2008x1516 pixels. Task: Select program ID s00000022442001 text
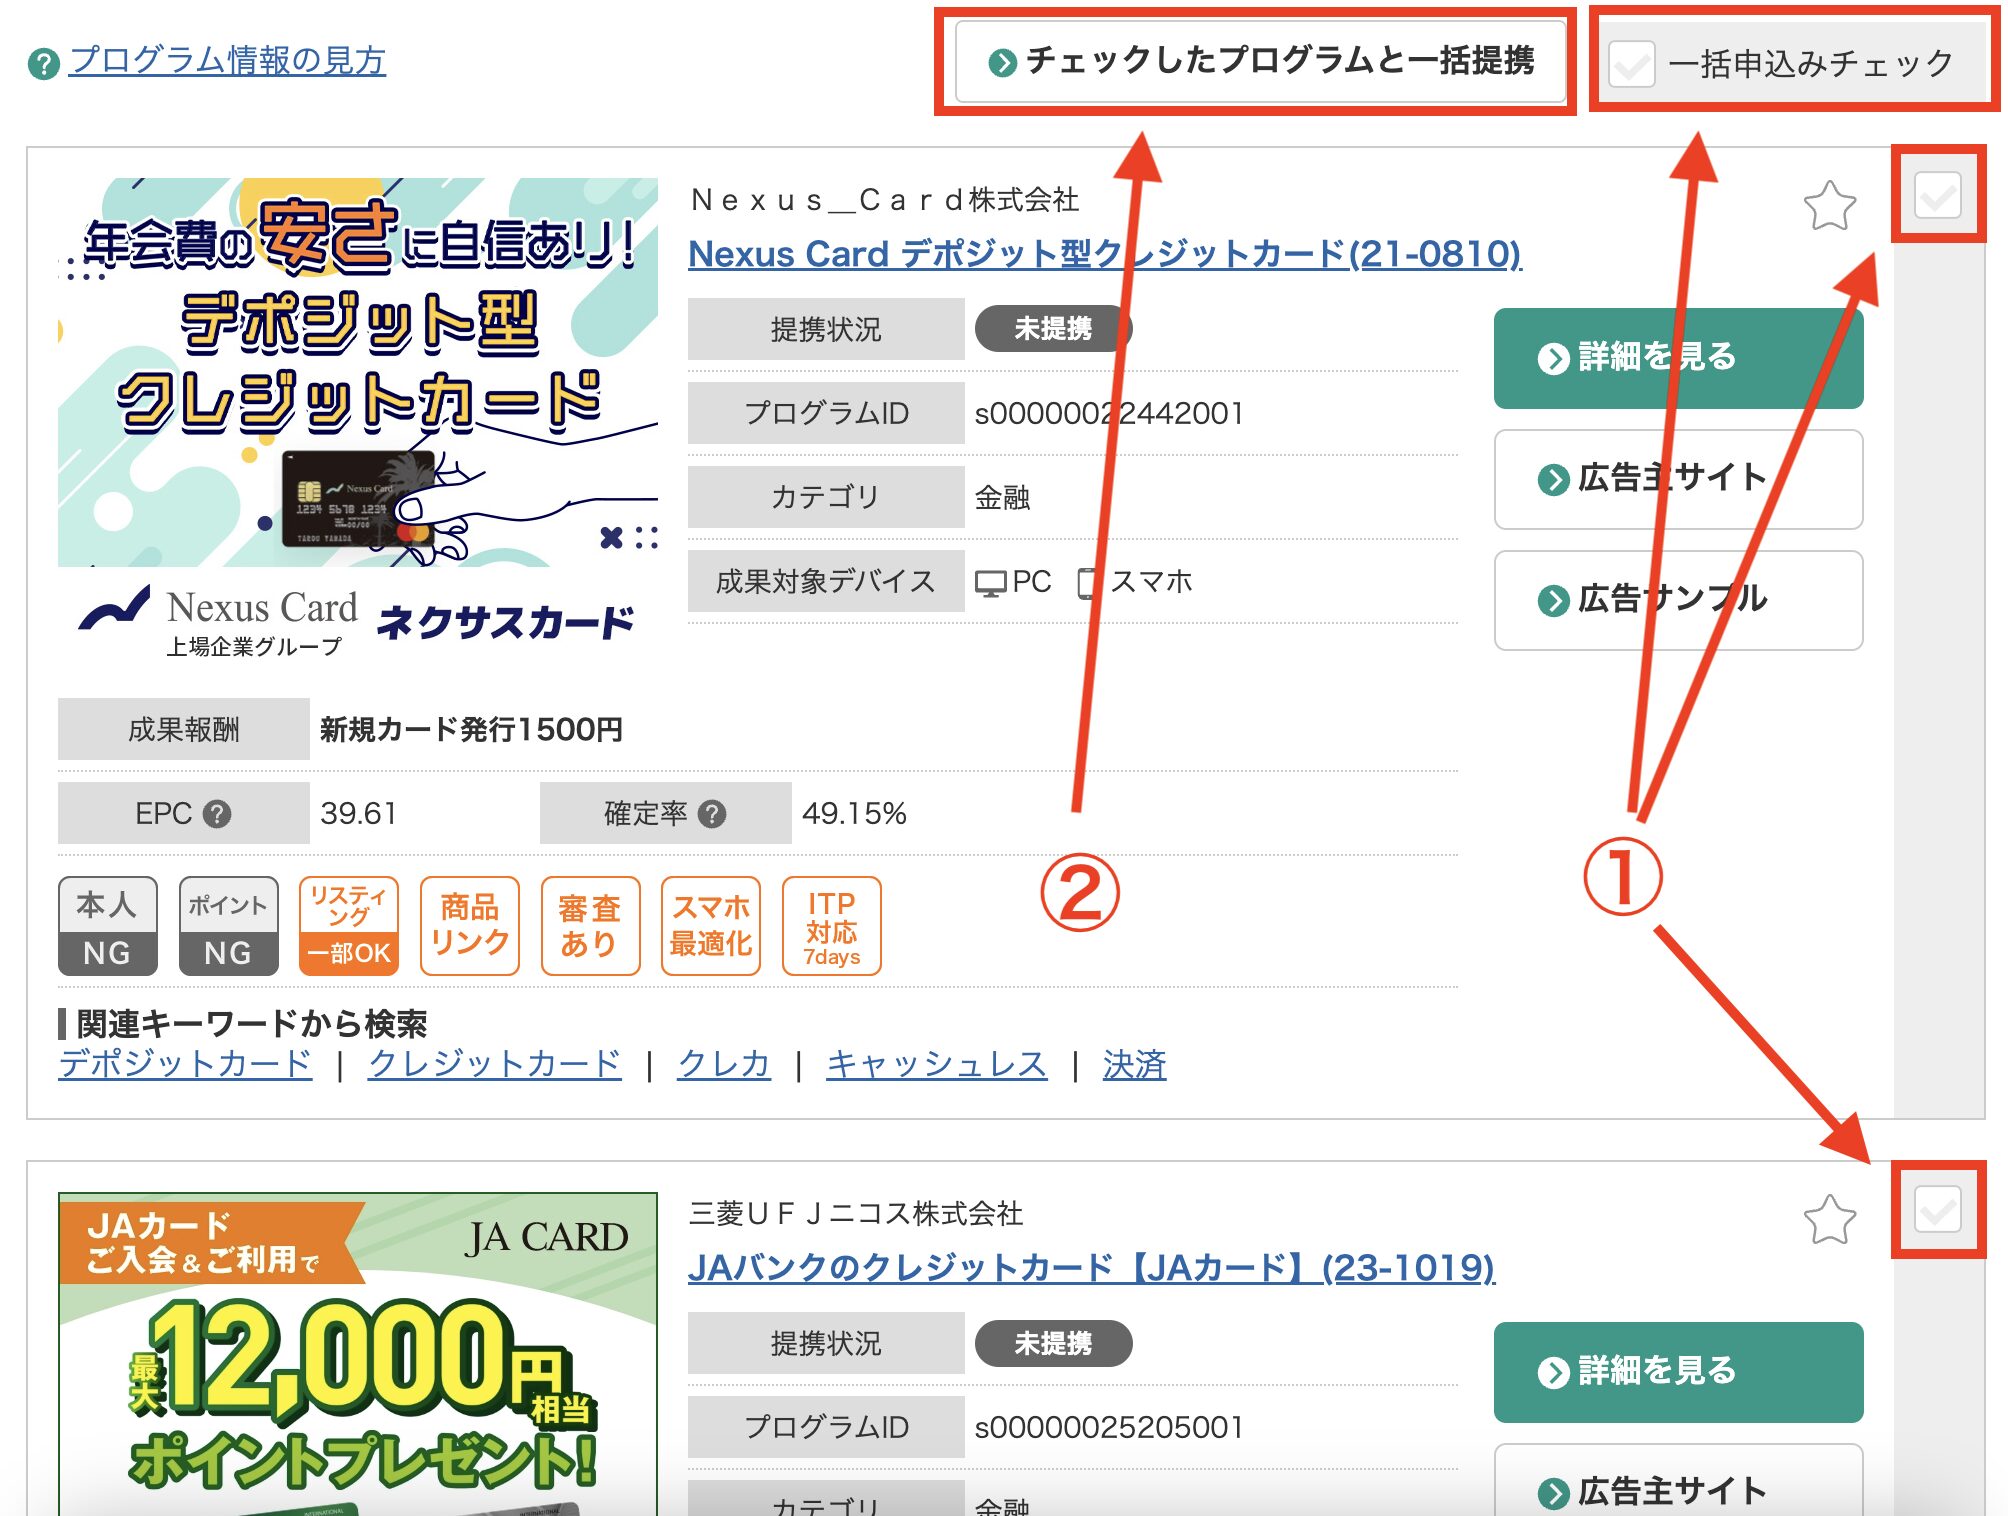point(1109,413)
